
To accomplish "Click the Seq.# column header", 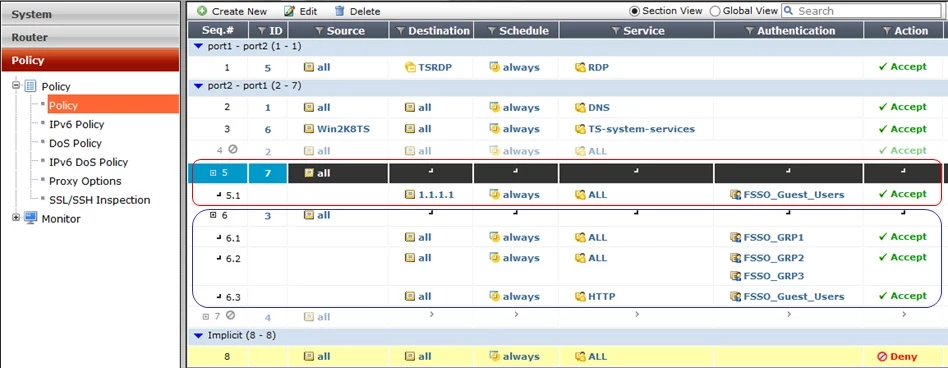I will pyautogui.click(x=218, y=31).
